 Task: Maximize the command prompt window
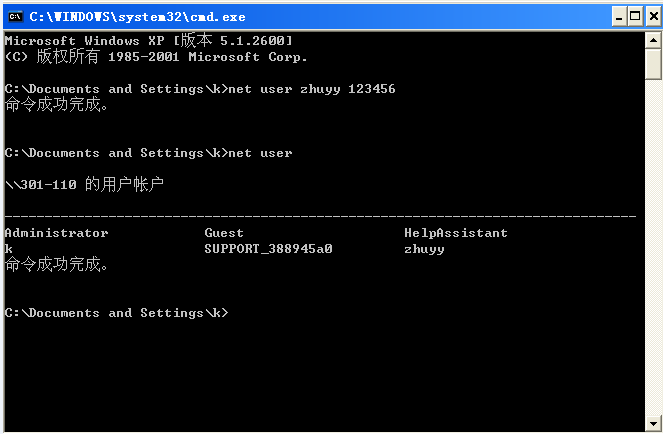click(634, 16)
